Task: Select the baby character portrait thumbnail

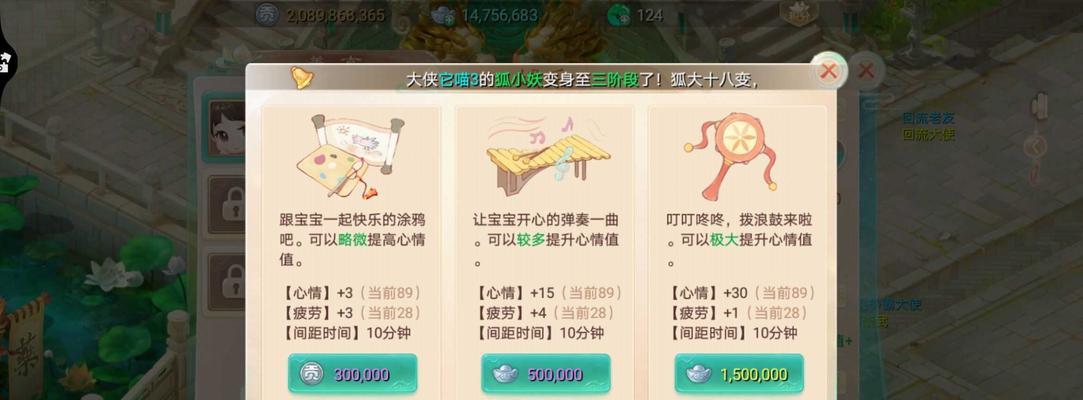Action: 227,128
